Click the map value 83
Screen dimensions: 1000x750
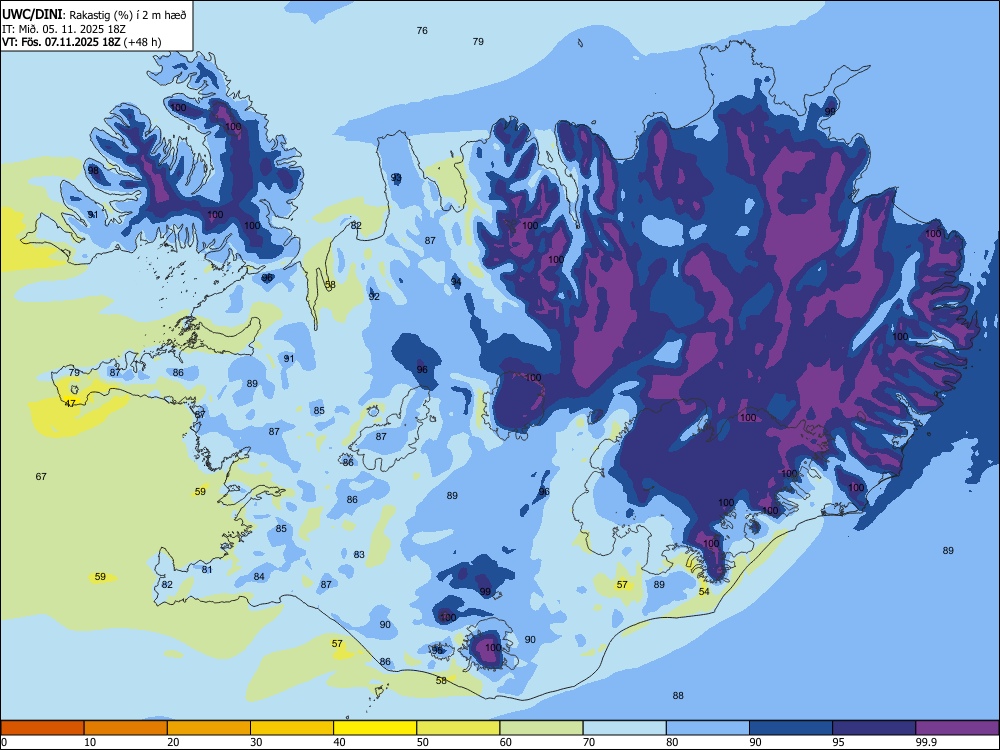[x=359, y=554]
